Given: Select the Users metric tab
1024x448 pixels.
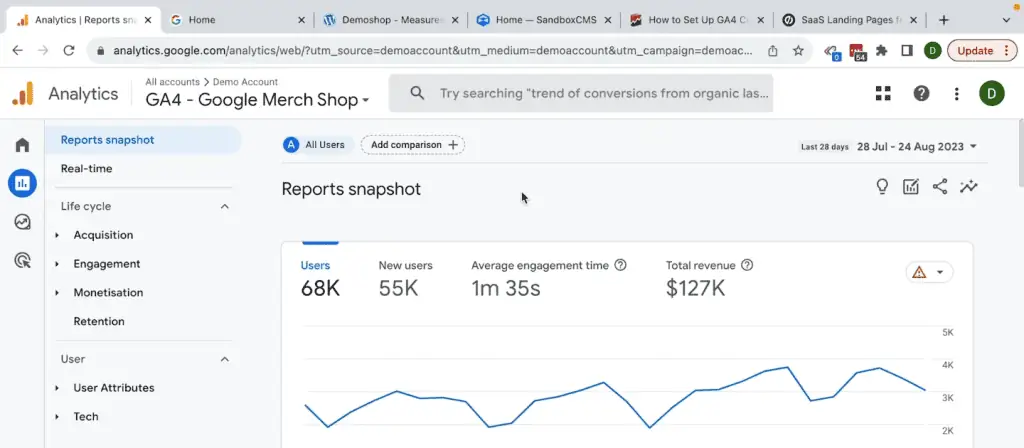Looking at the screenshot, I should tap(320, 279).
